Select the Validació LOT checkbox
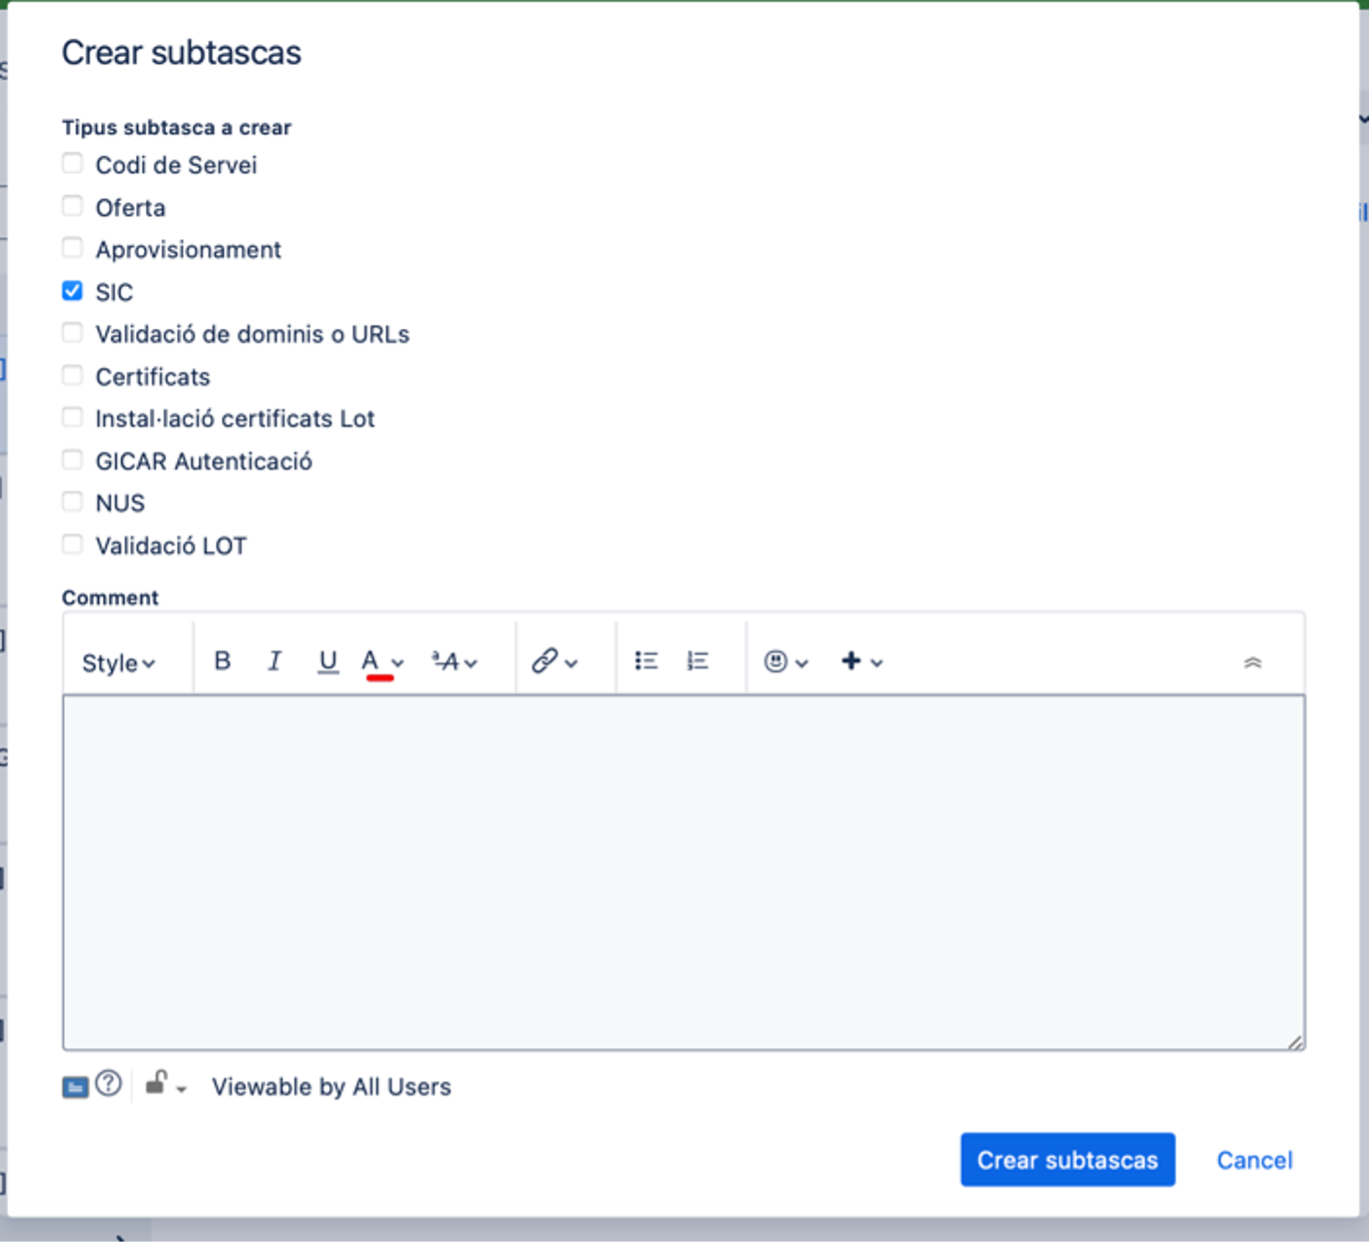Screen dimensions: 1371x1246 click(x=72, y=545)
